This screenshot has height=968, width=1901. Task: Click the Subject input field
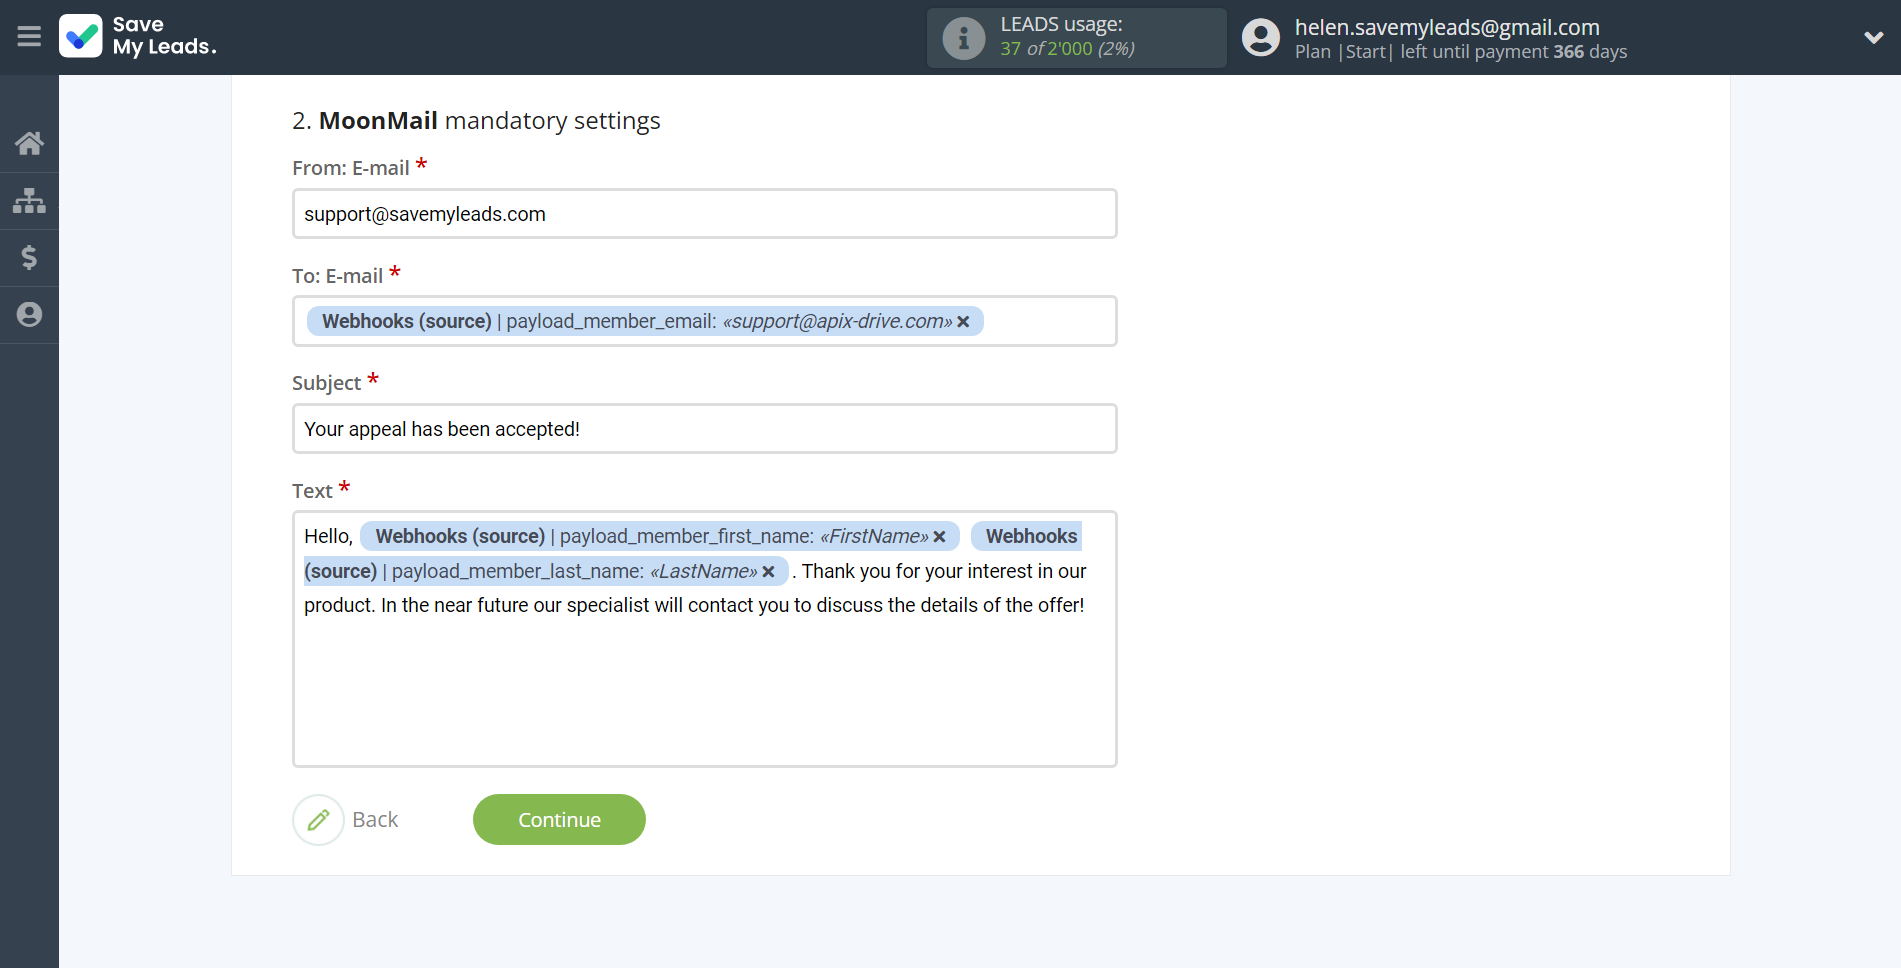pyautogui.click(x=704, y=429)
